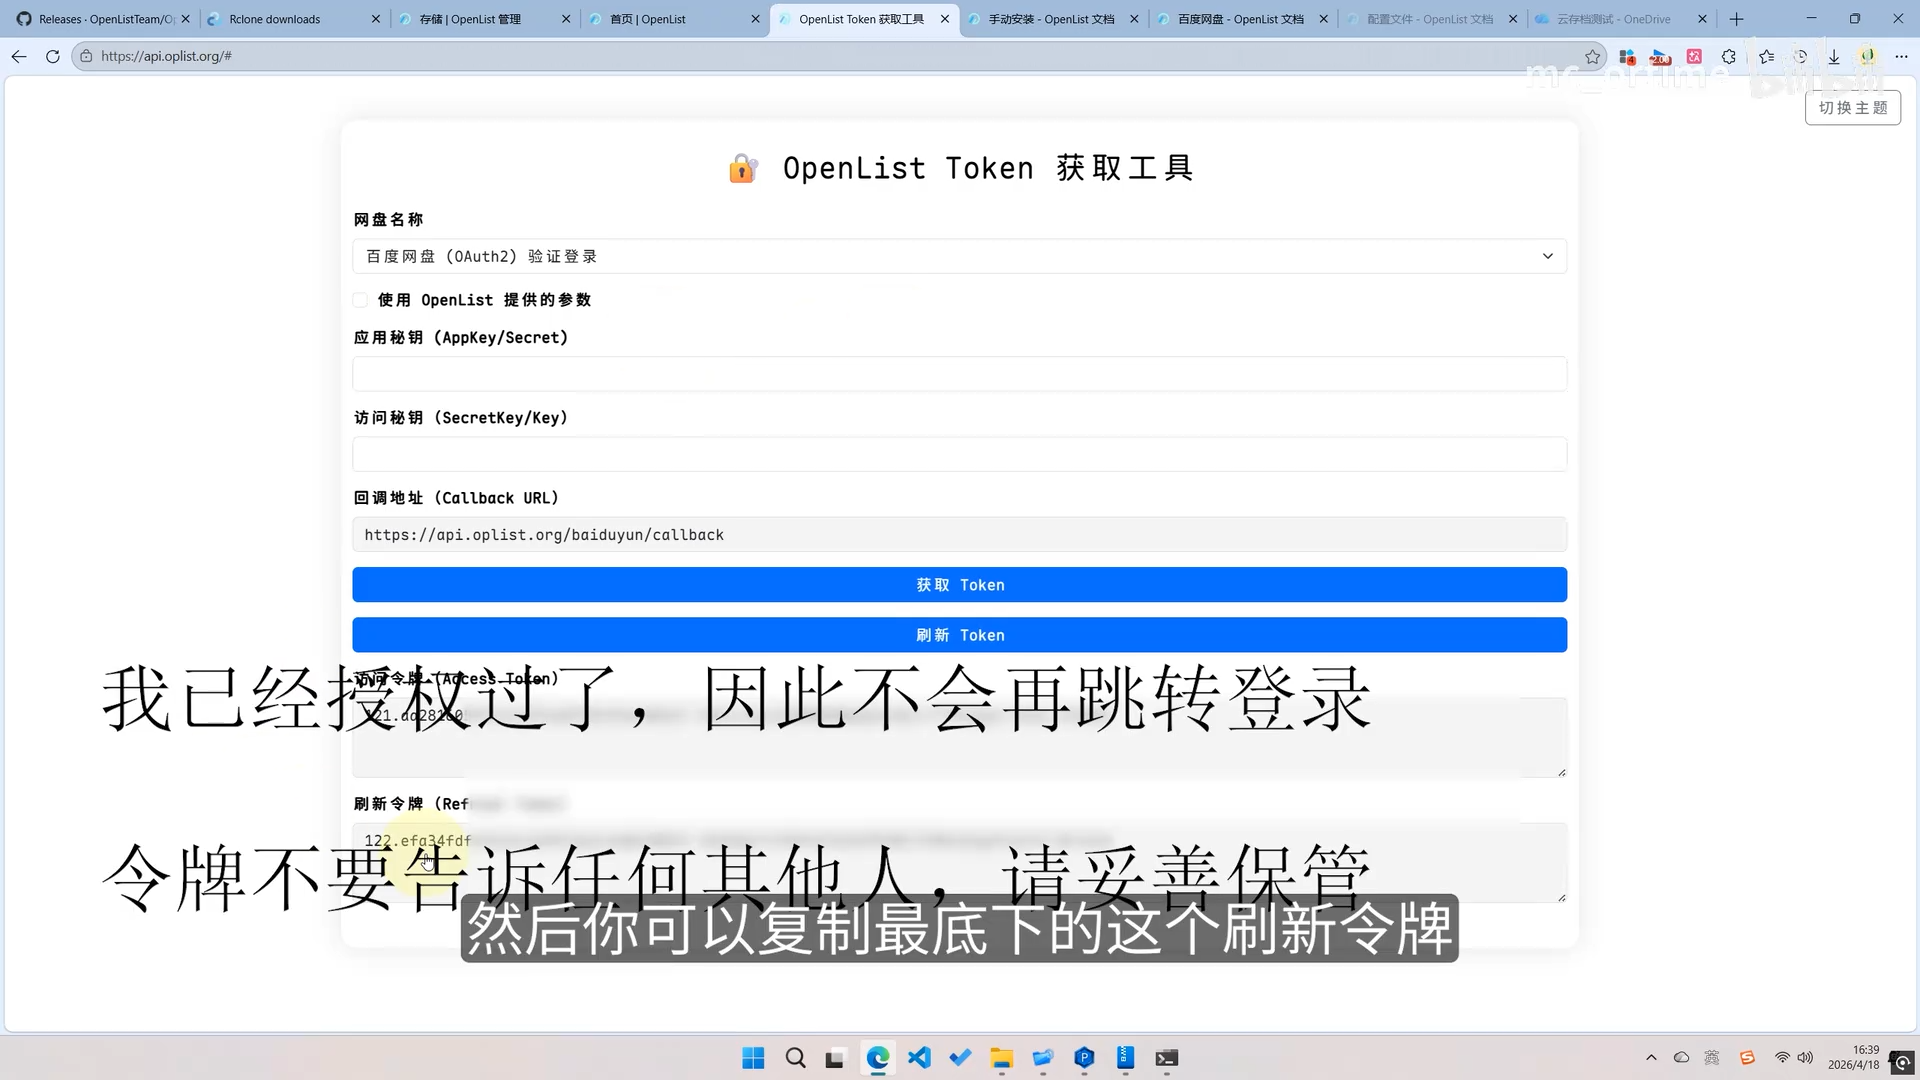Enable the 使用 OpenList 提供的参数 checkbox
1920x1080 pixels.
(359, 300)
